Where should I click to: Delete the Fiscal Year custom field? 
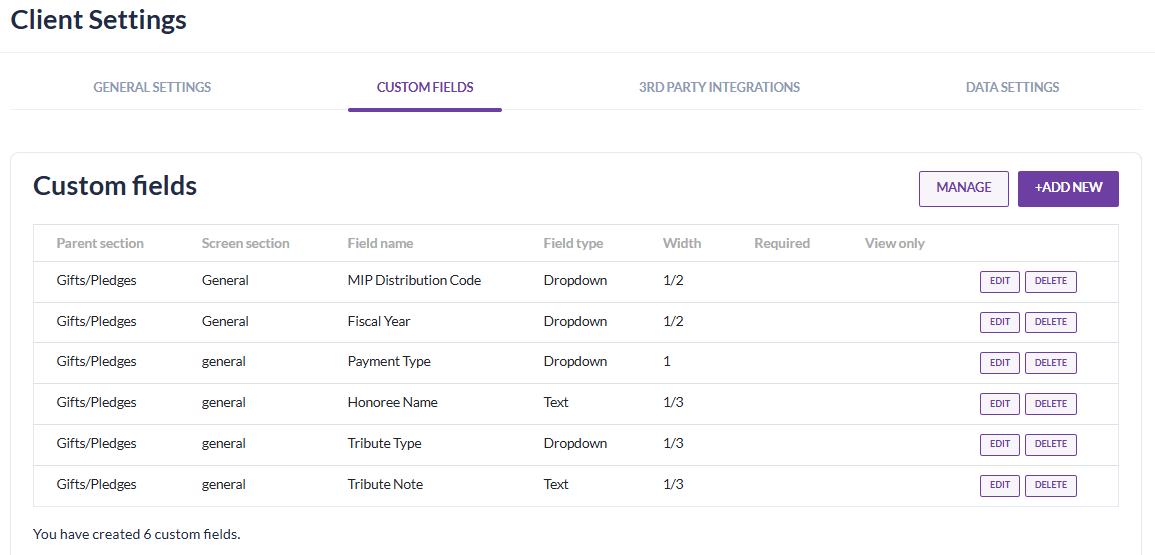[1050, 322]
